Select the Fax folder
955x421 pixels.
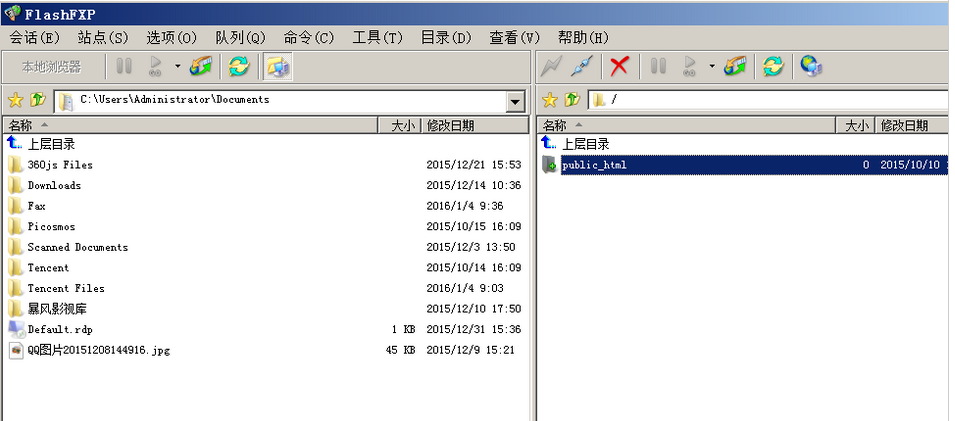click(x=37, y=206)
